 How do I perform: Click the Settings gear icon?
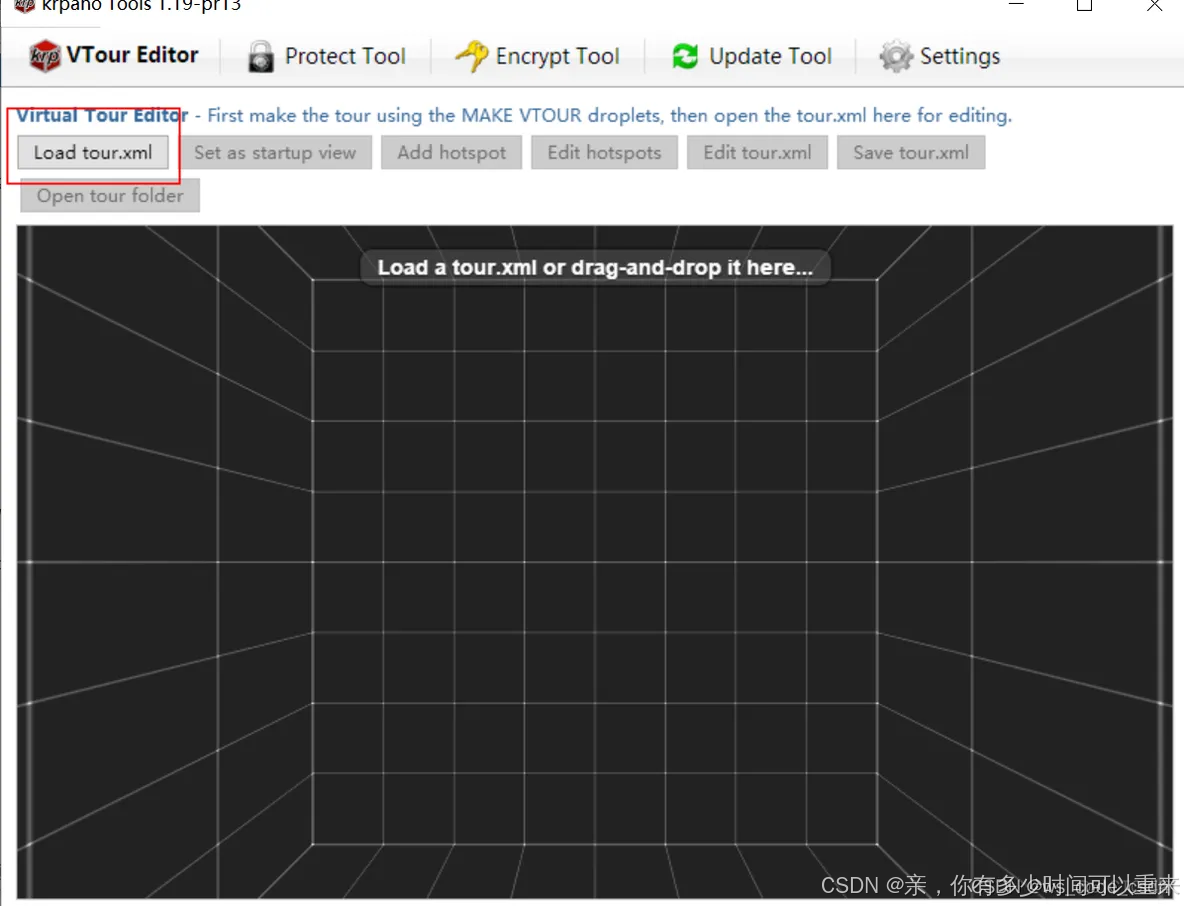(896, 56)
